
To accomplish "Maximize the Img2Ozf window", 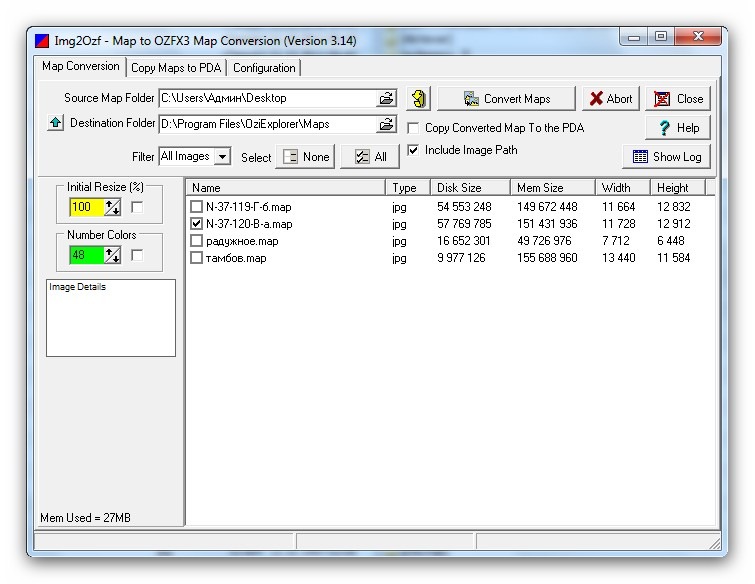I will (661, 37).
